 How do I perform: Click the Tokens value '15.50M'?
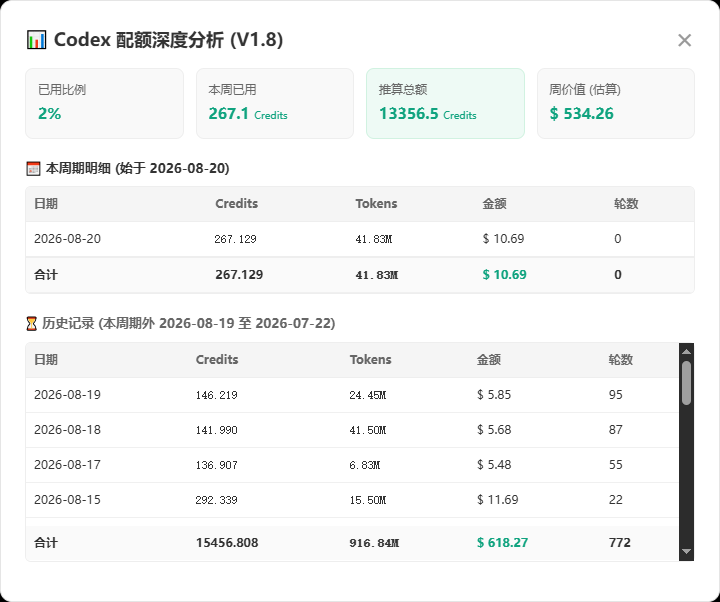point(368,500)
